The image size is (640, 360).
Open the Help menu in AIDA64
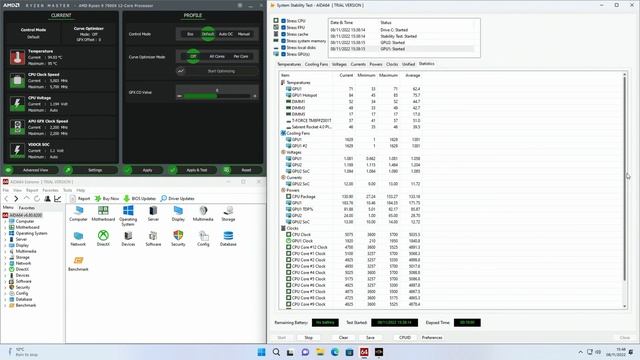[x=81, y=190]
